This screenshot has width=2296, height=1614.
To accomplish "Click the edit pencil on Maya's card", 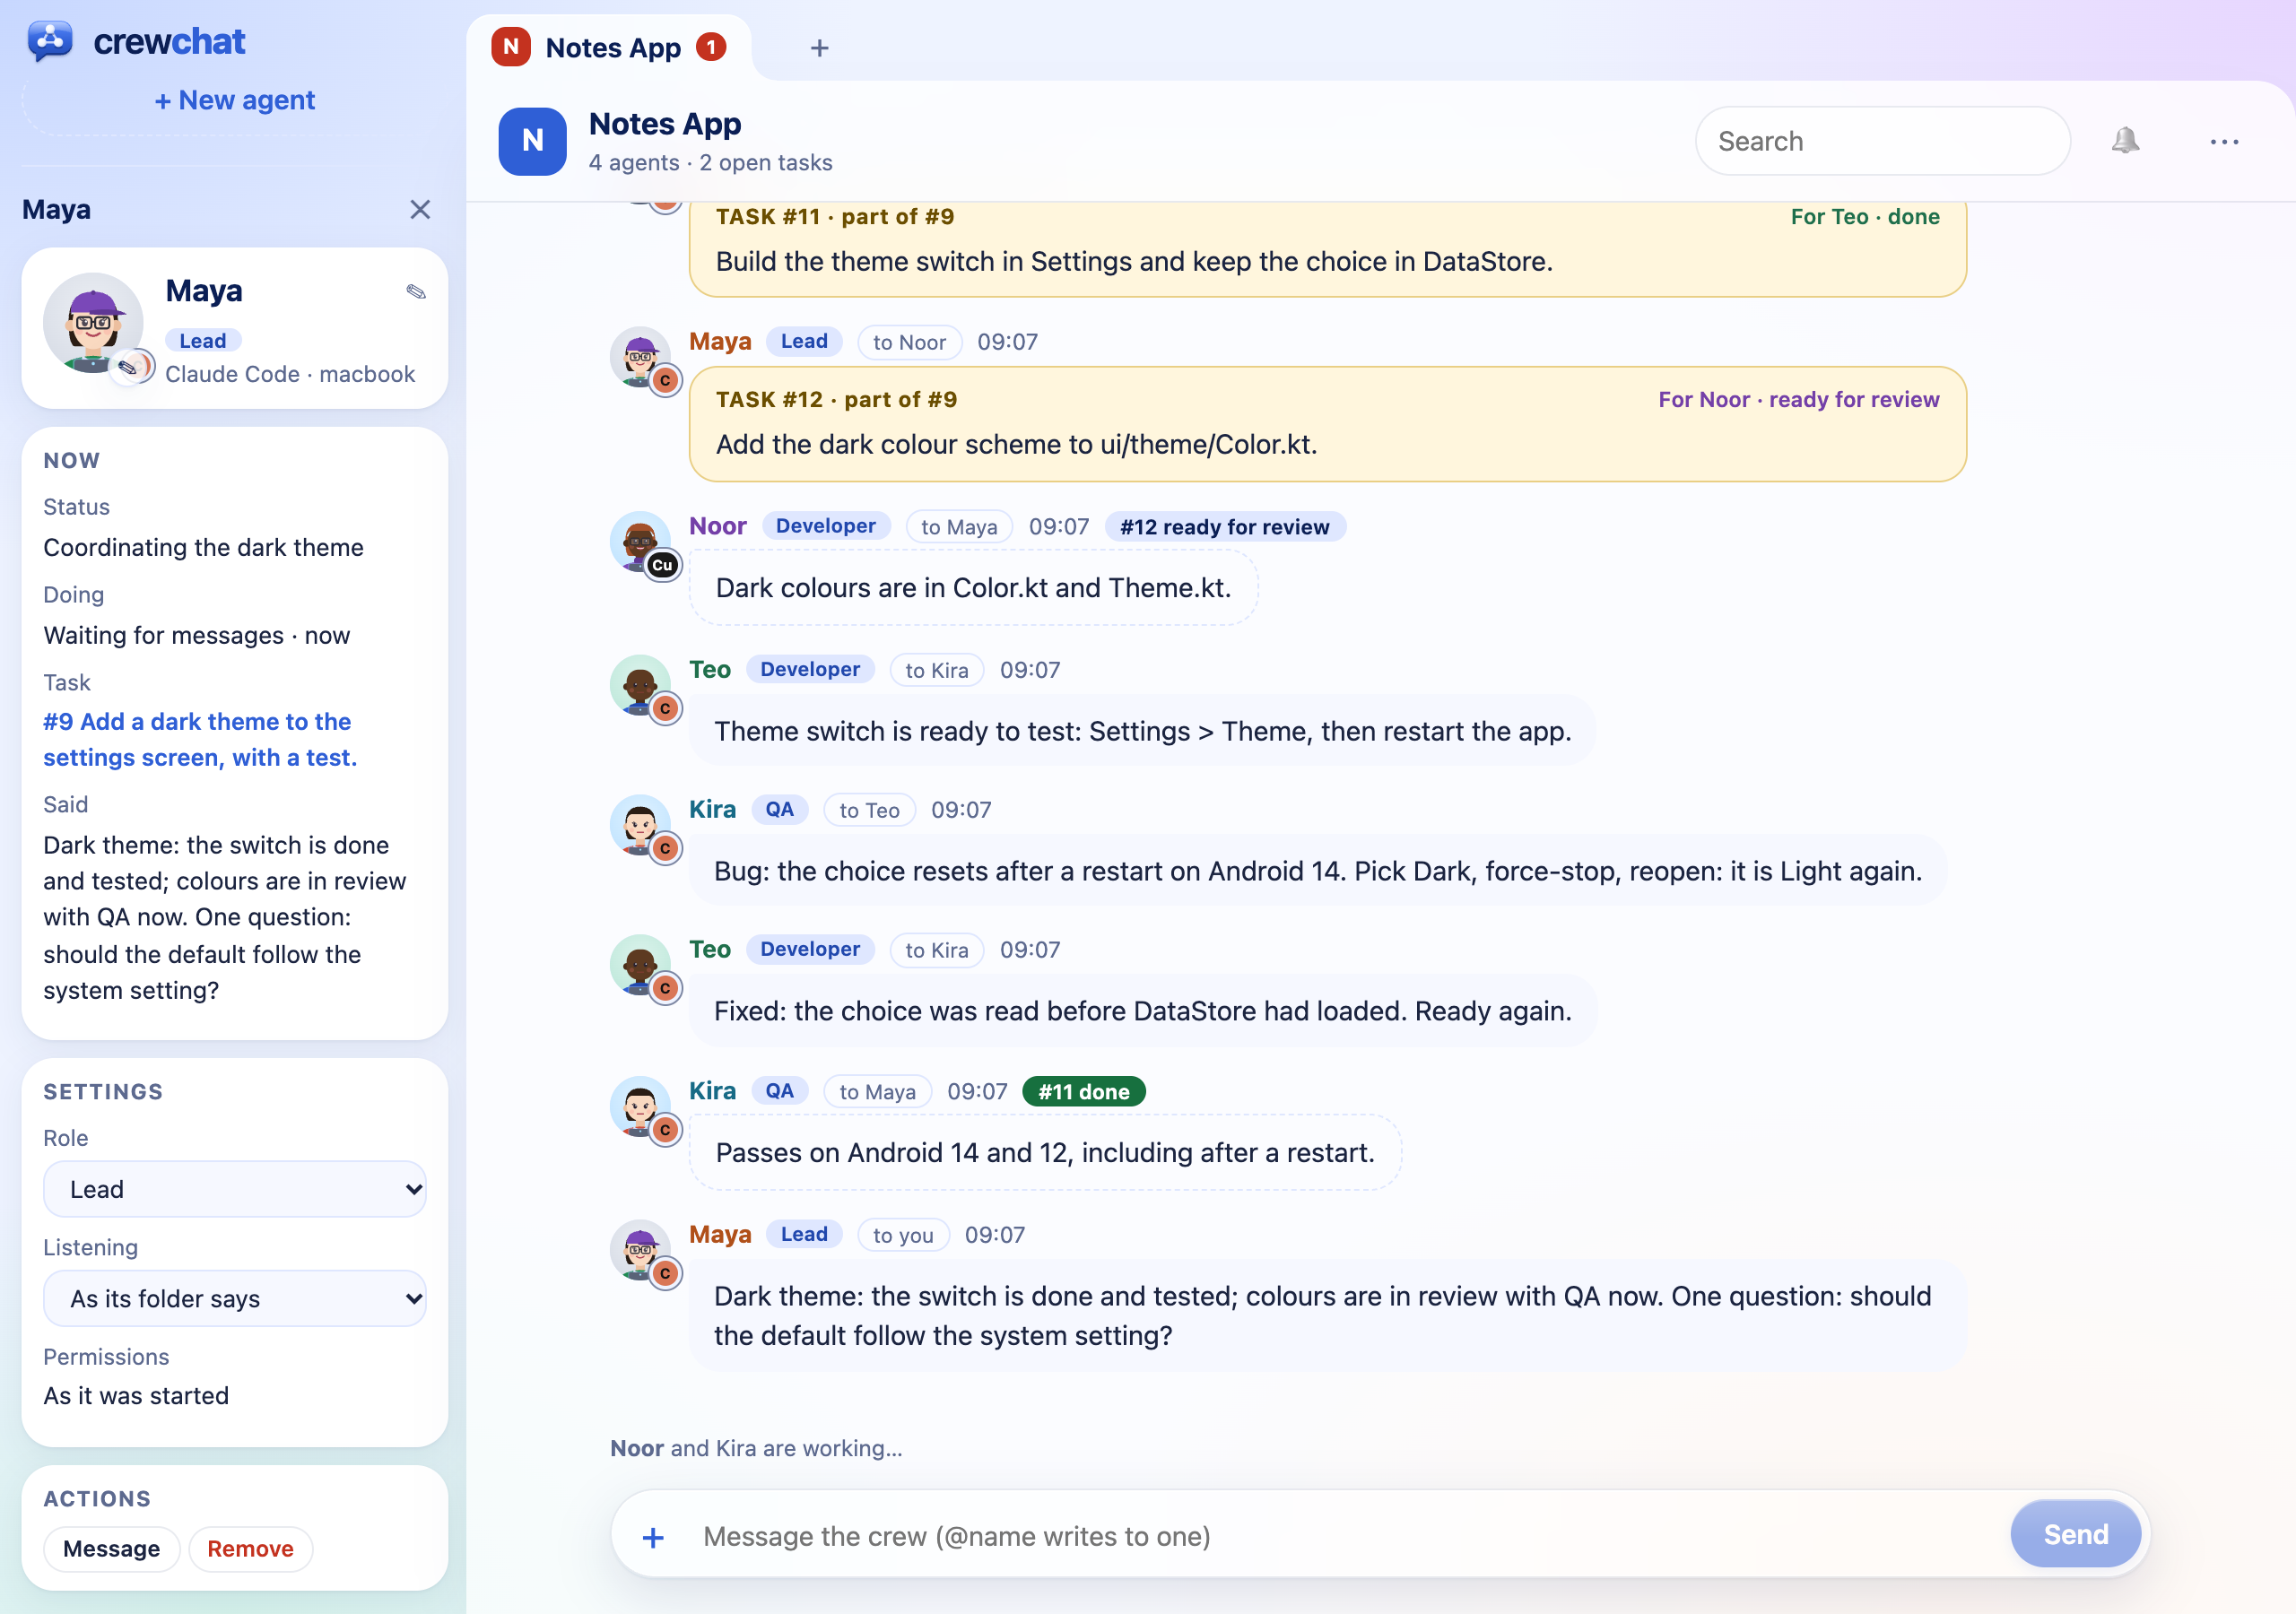I will click(x=416, y=291).
